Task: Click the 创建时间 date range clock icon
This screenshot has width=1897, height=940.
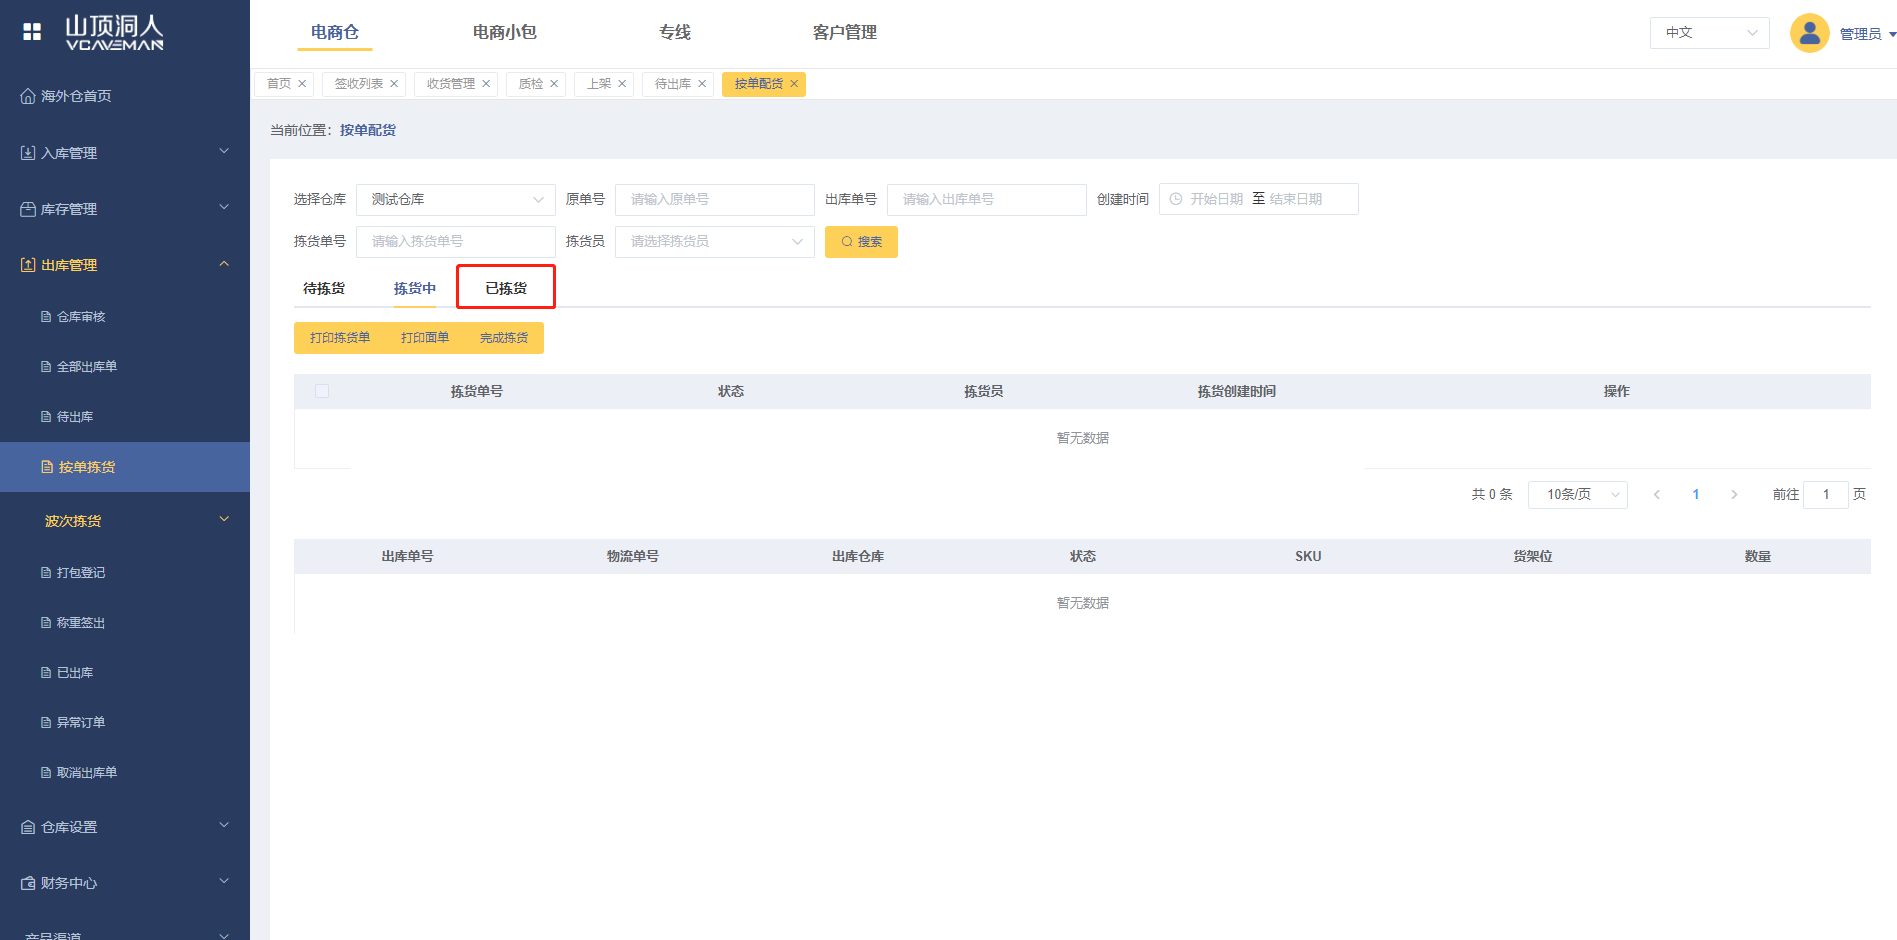Action: pos(1176,199)
